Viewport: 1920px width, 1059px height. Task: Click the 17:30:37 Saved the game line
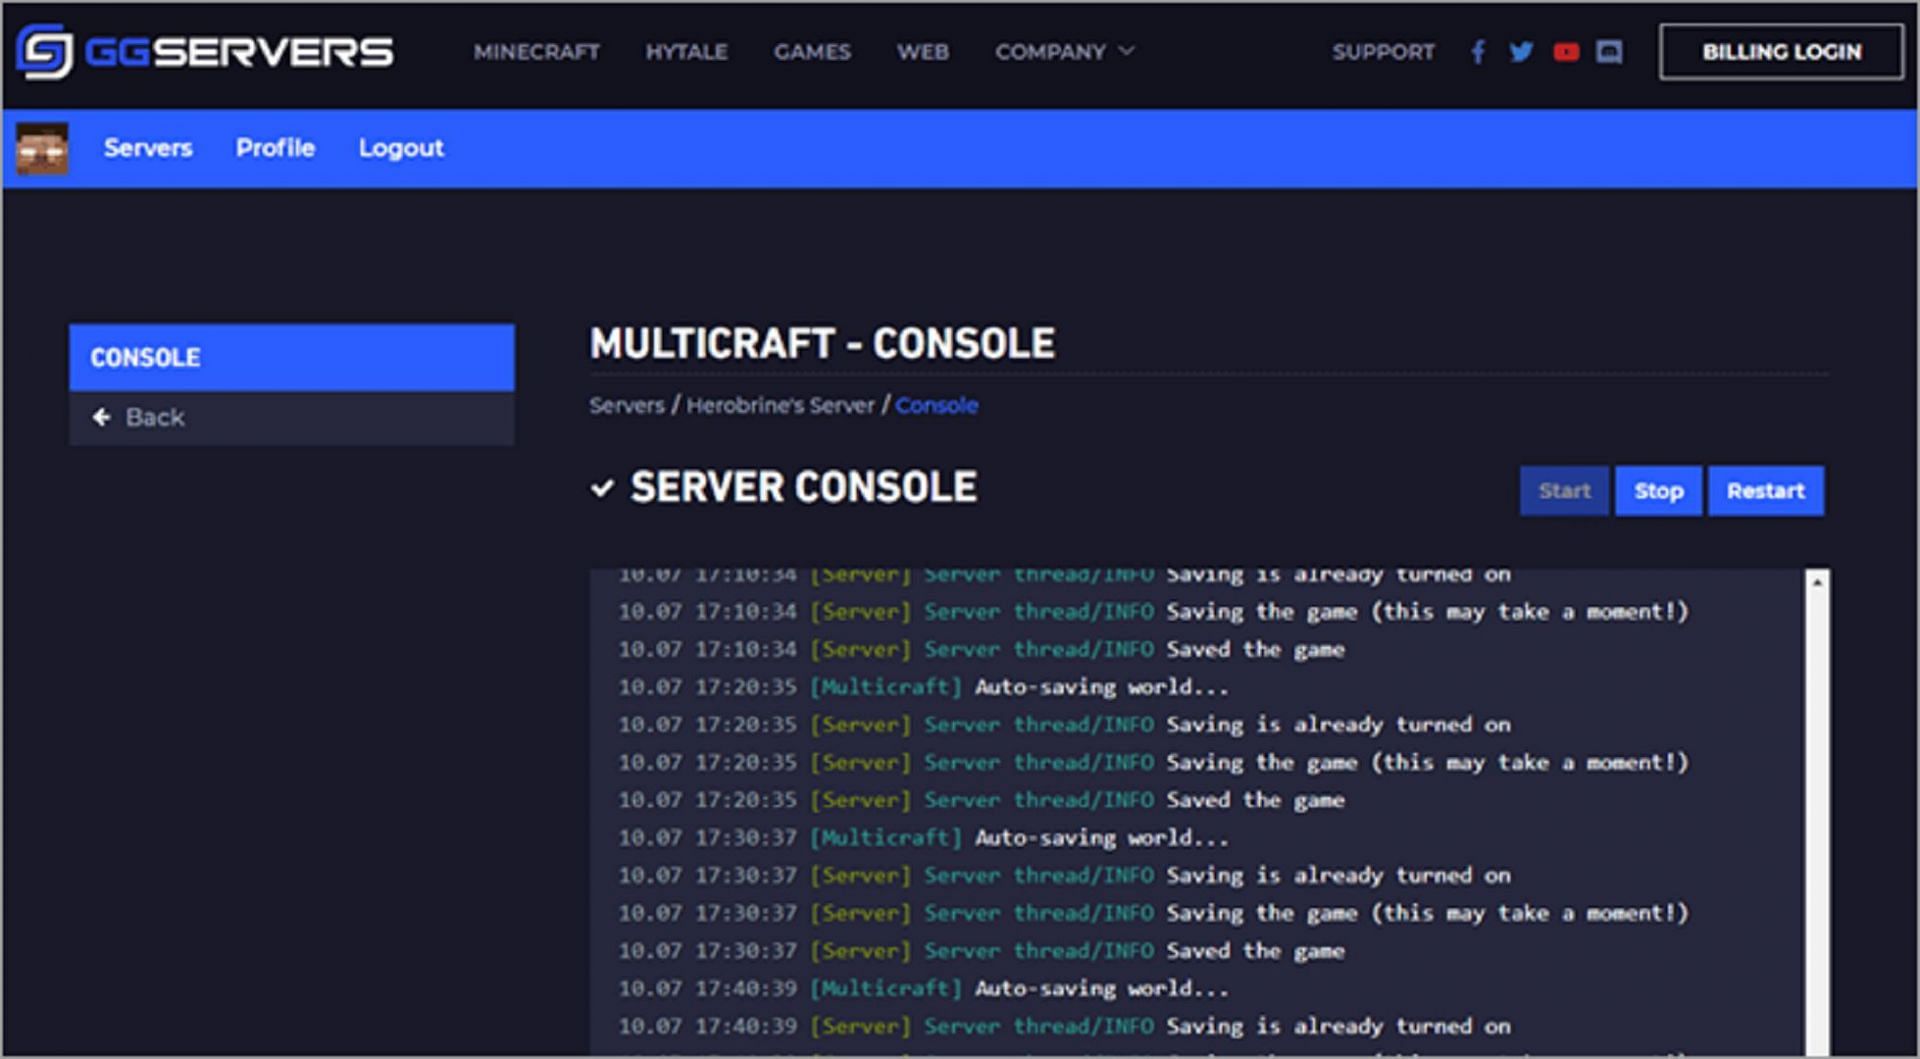click(x=981, y=951)
